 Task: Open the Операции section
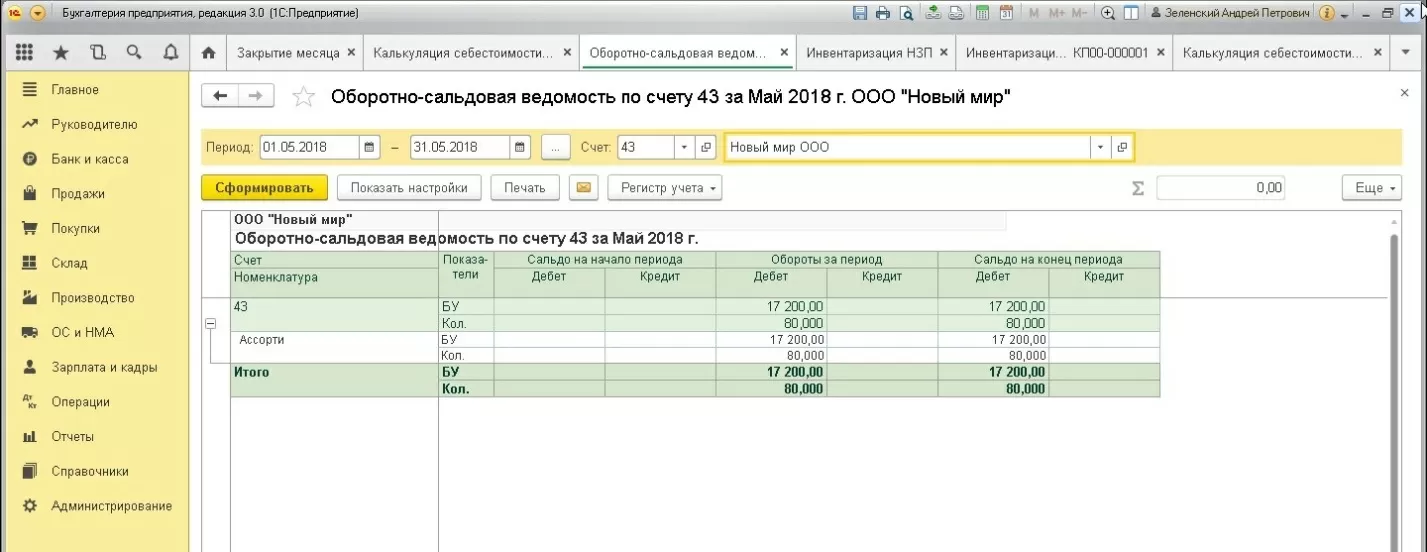pos(80,402)
